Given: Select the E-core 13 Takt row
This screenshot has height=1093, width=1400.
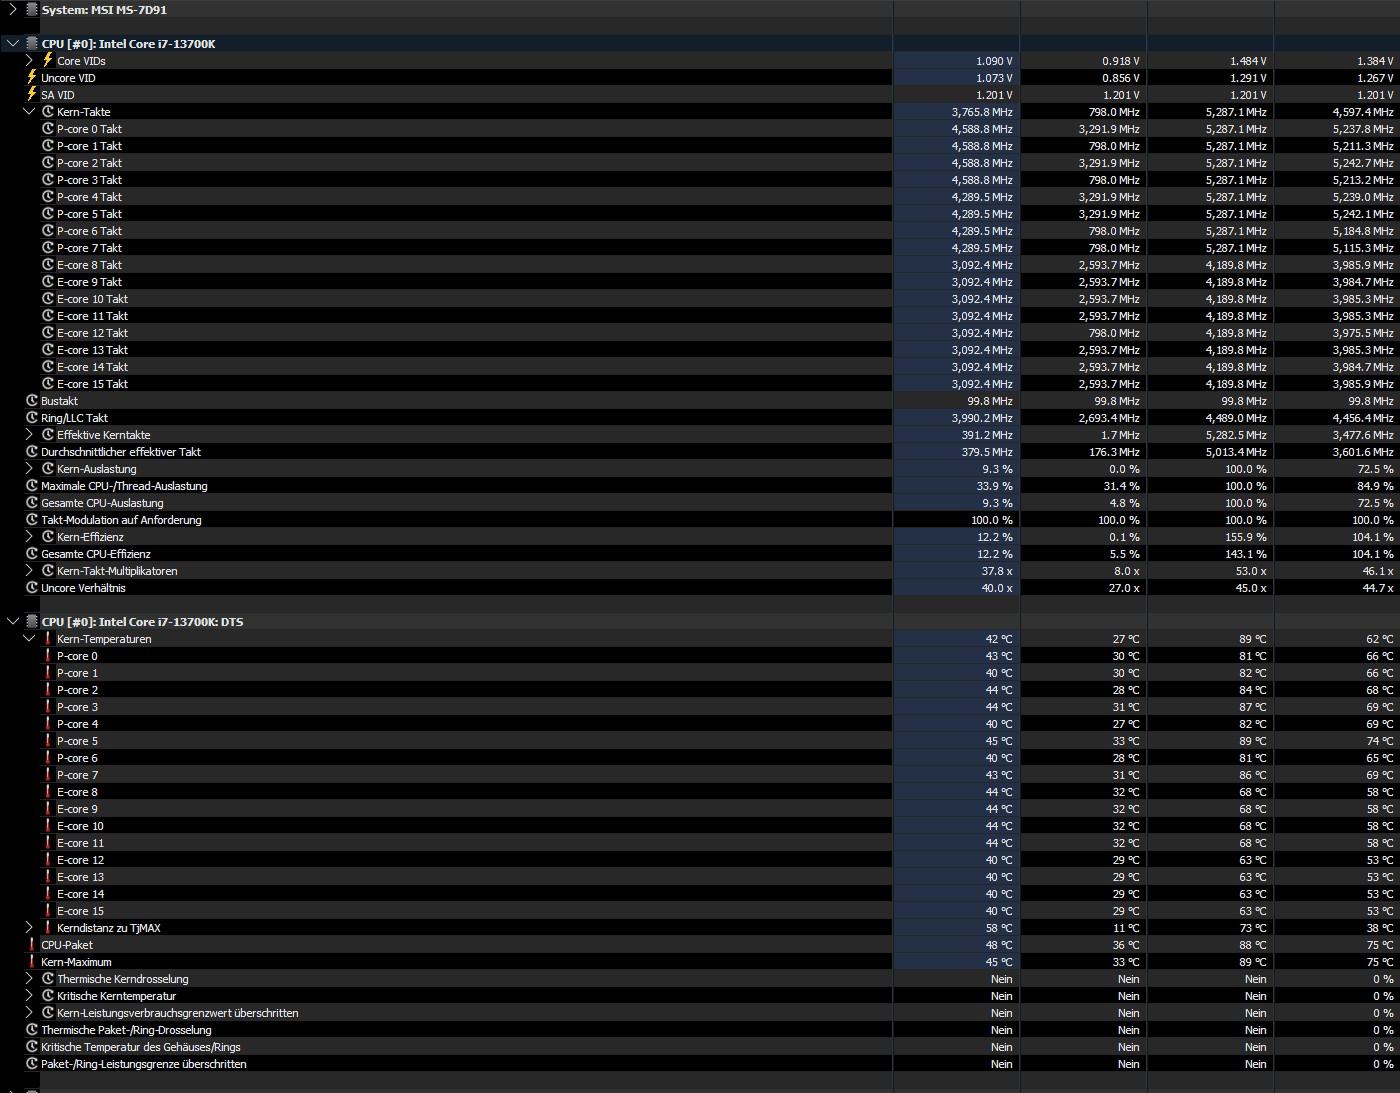Looking at the screenshot, I should point(700,350).
